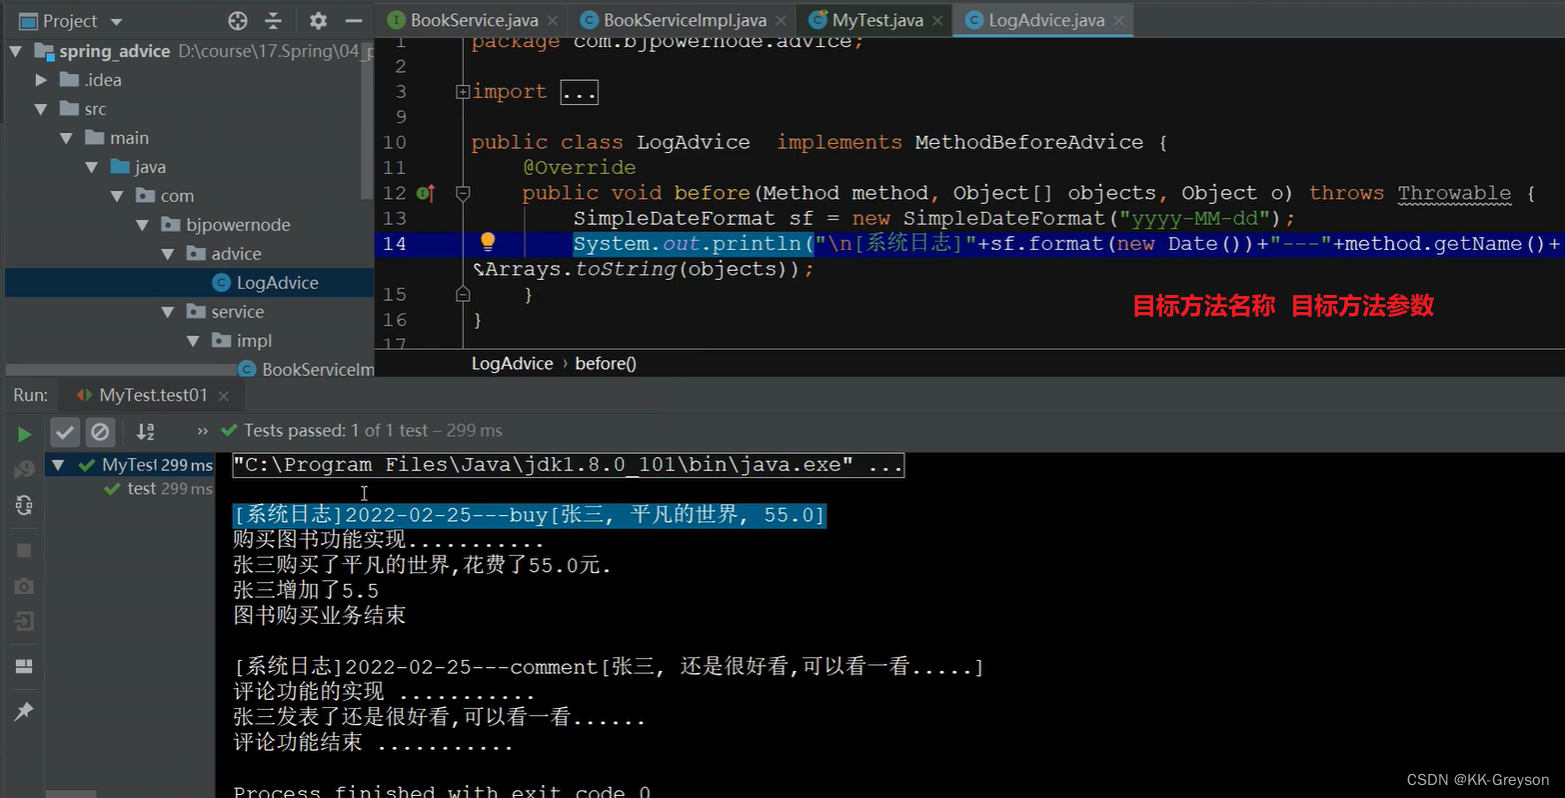Screen dimensions: 1565x798
Task: Close the LogAdvice.java tab
Action: [1118, 21]
